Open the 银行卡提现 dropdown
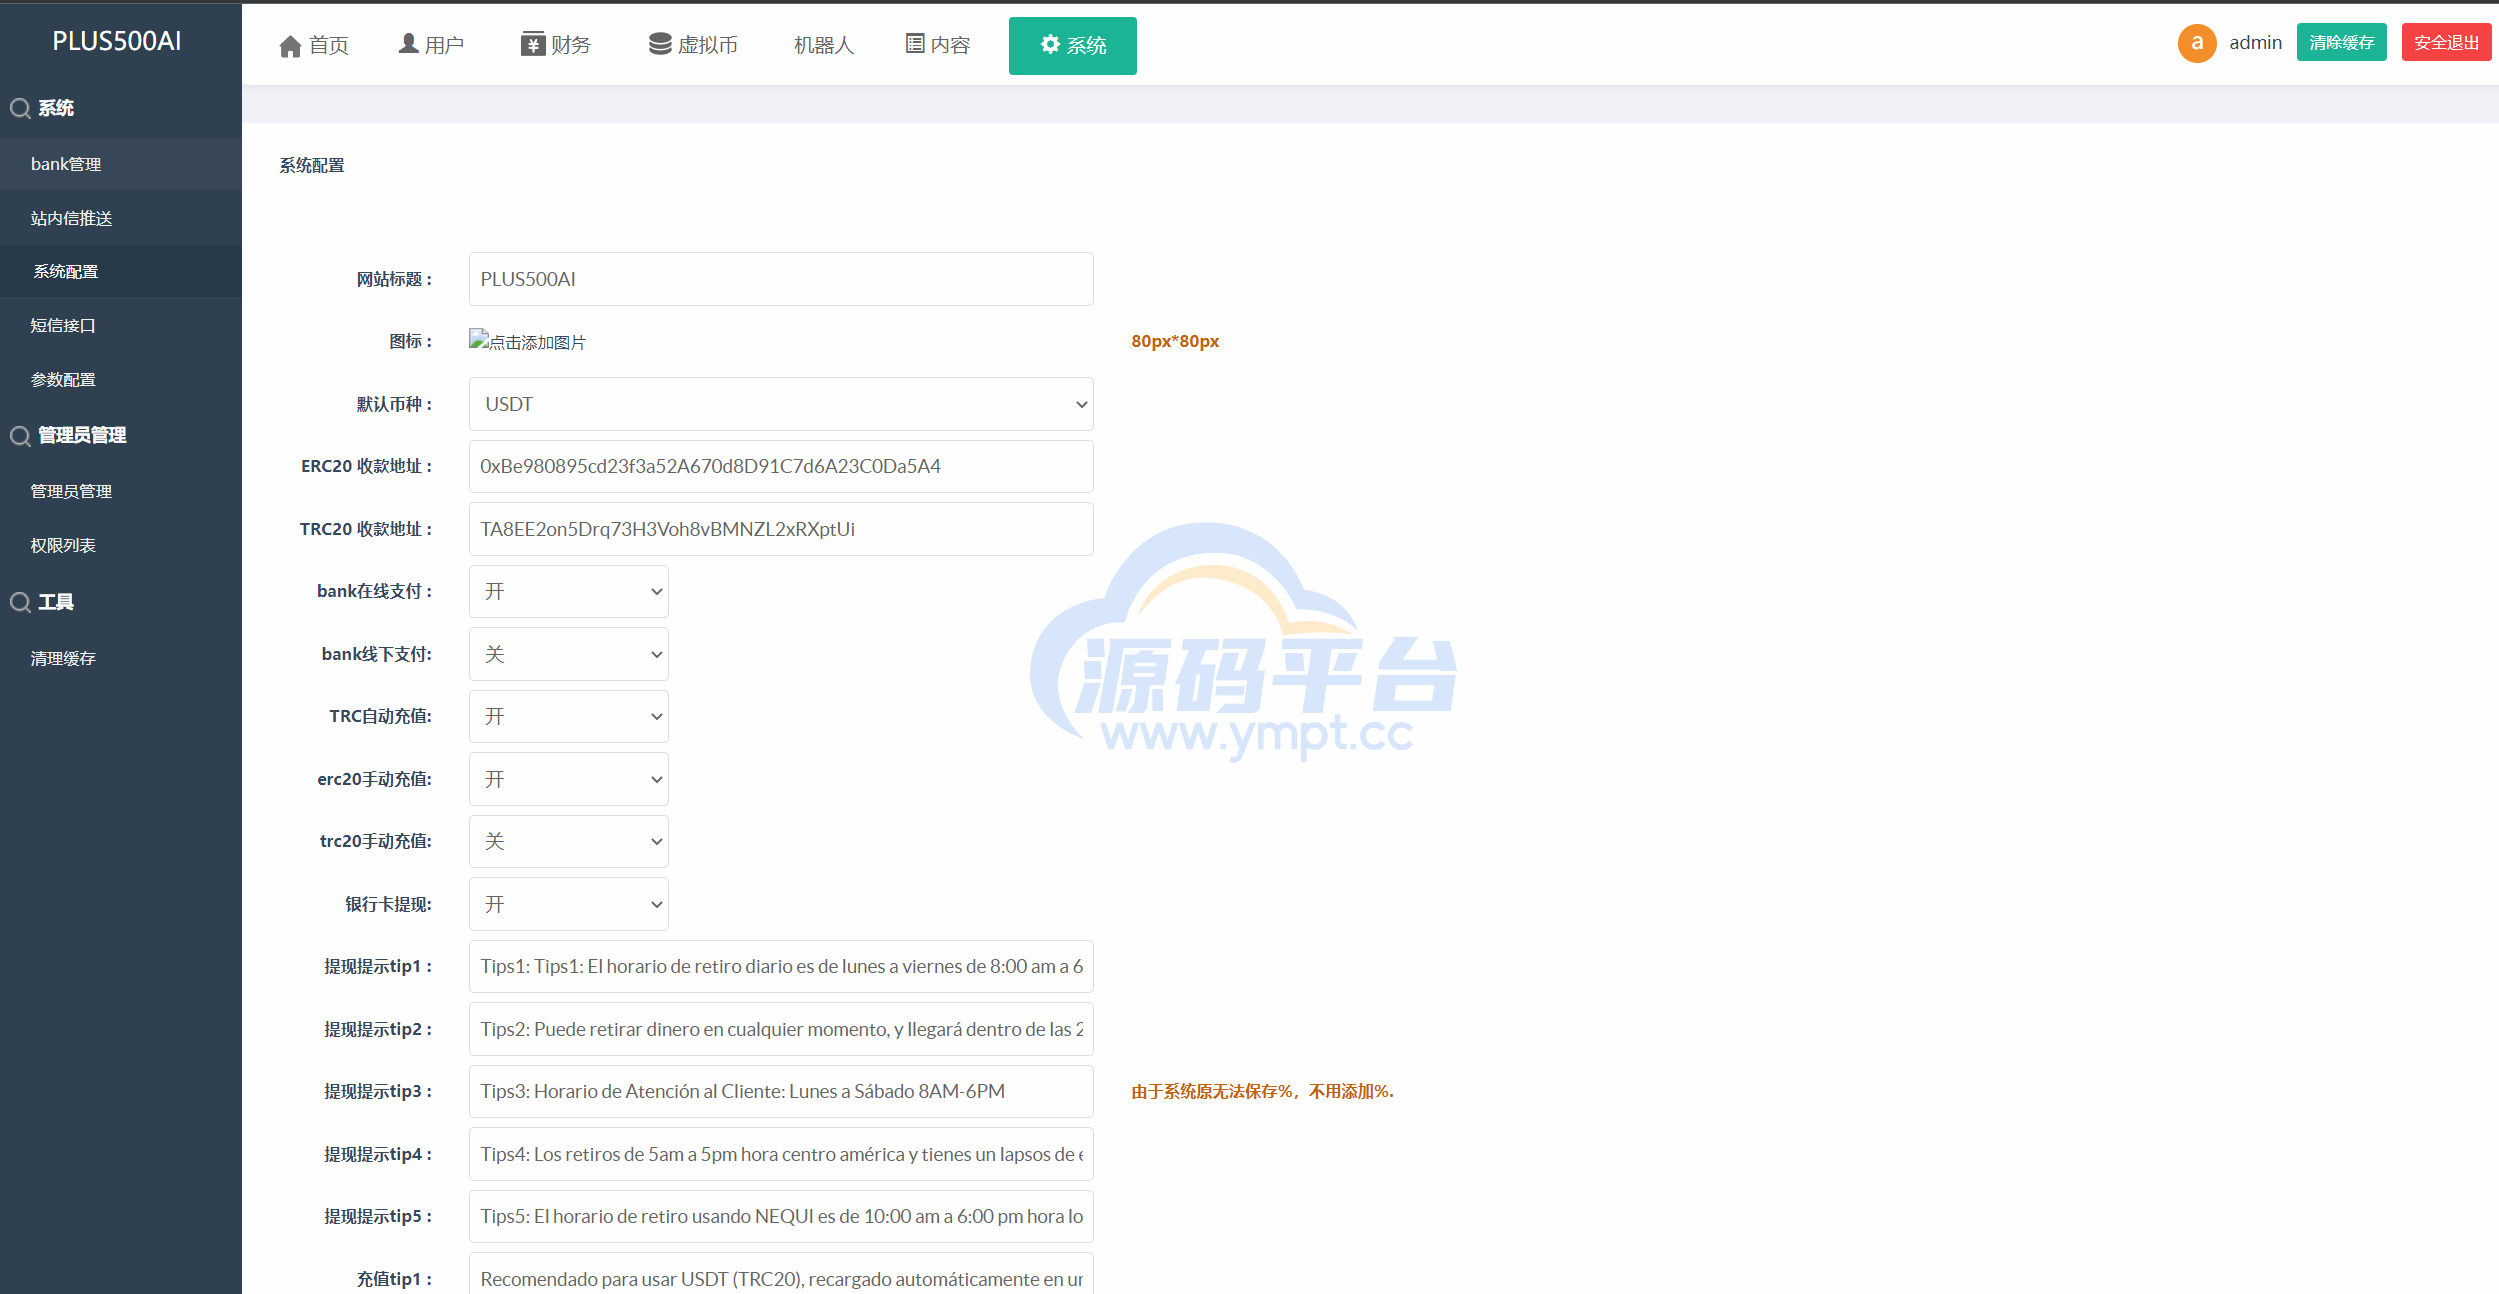This screenshot has height=1294, width=2499. pyautogui.click(x=569, y=904)
